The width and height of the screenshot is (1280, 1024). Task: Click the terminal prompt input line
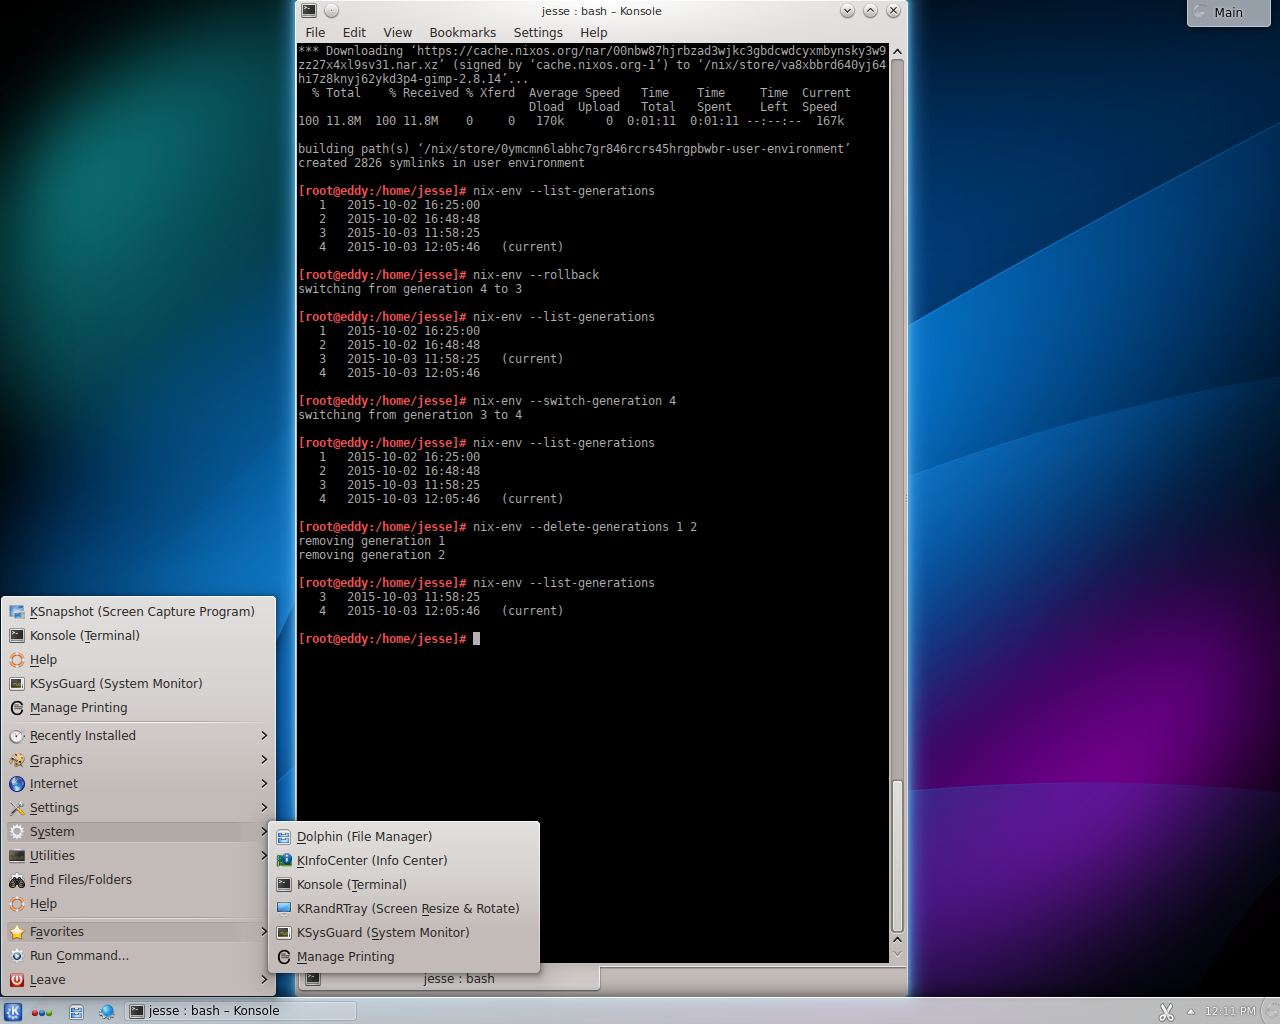[592, 639]
